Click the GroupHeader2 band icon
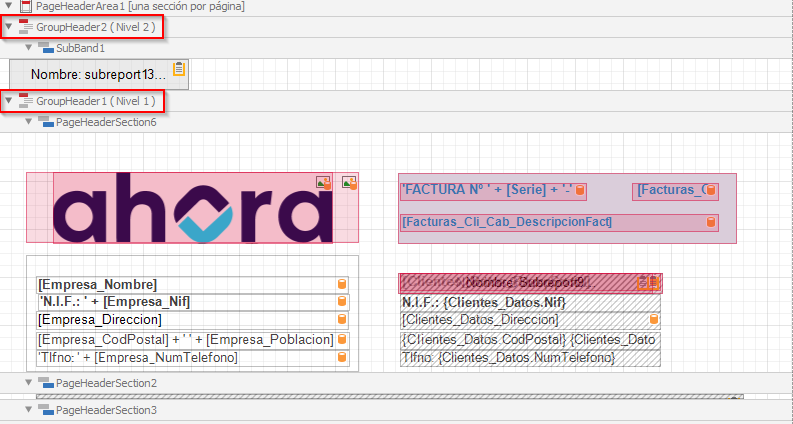This screenshot has height=424, width=793. (x=26, y=27)
